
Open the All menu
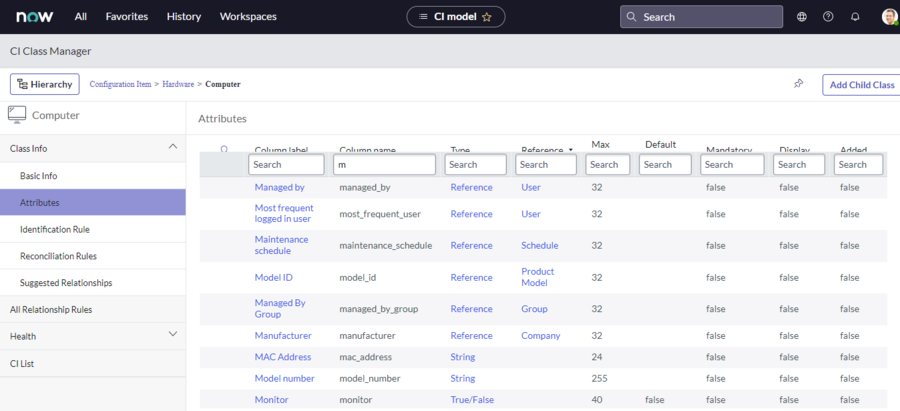coord(81,17)
